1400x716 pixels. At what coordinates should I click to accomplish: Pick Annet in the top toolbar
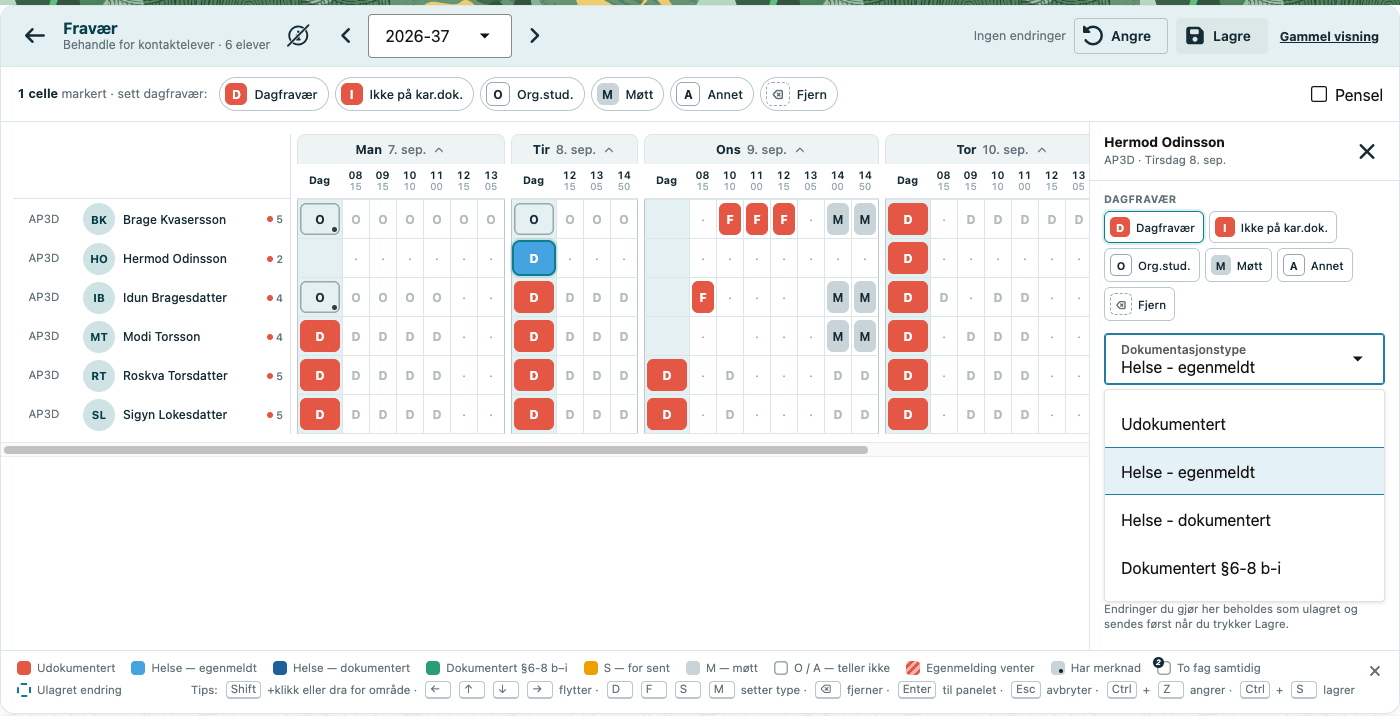point(712,94)
